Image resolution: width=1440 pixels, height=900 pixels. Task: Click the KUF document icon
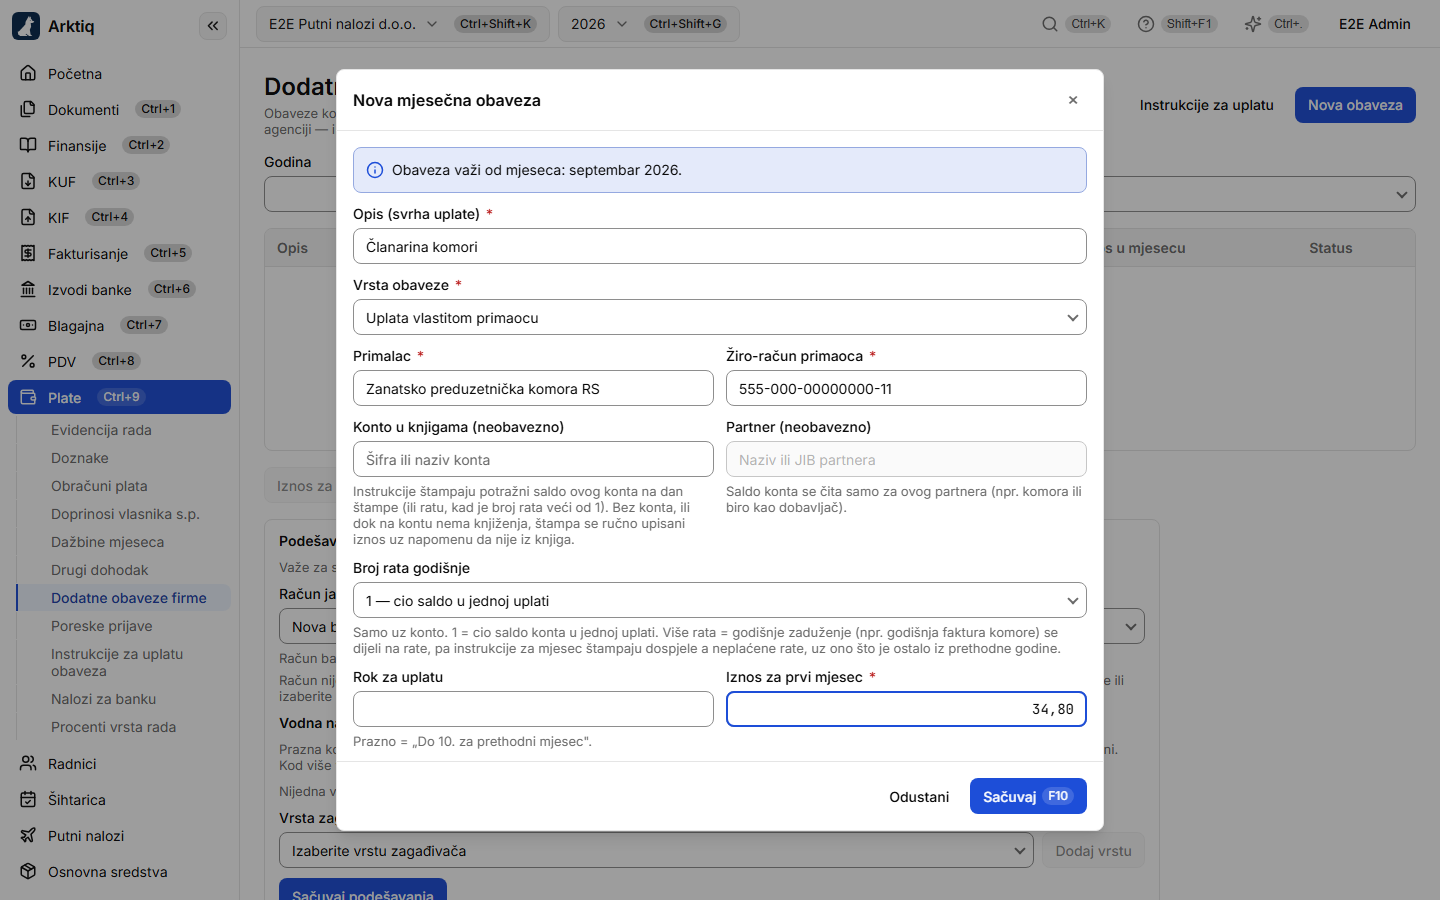pyautogui.click(x=28, y=181)
